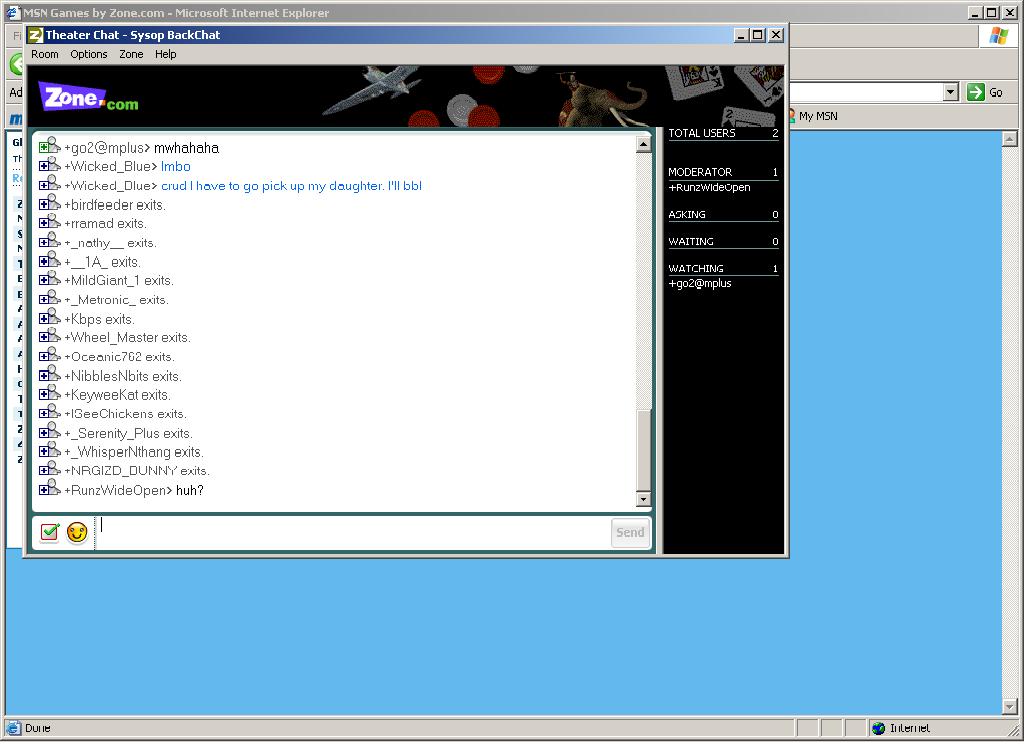Viewport: 1024px width, 744px height.
Task: Click the WATCHING section header
Action: 723,268
